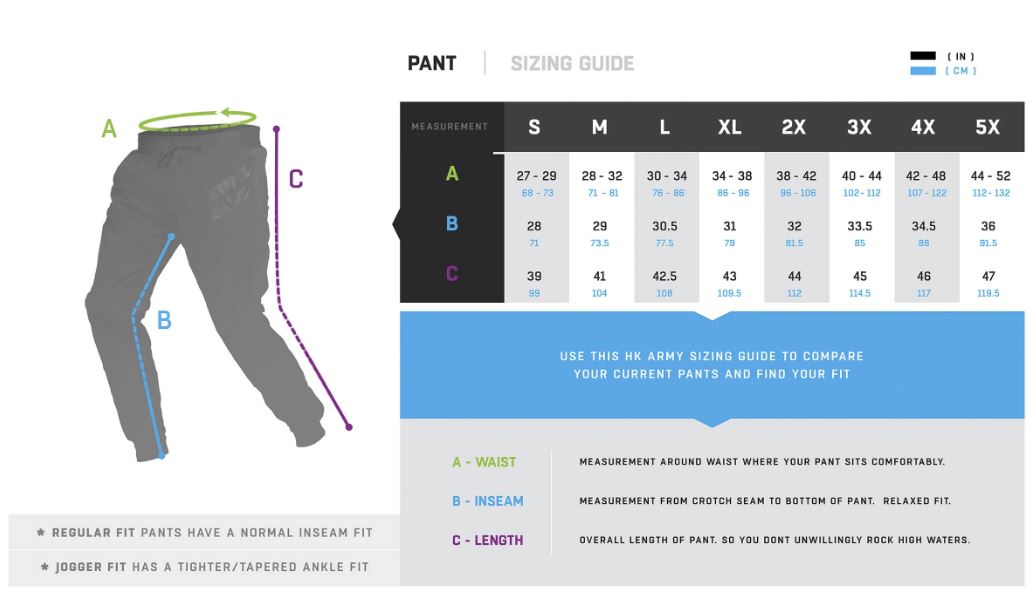This screenshot has width=1034, height=591.
Task: Click the purple C row label in the table
Action: [452, 273]
